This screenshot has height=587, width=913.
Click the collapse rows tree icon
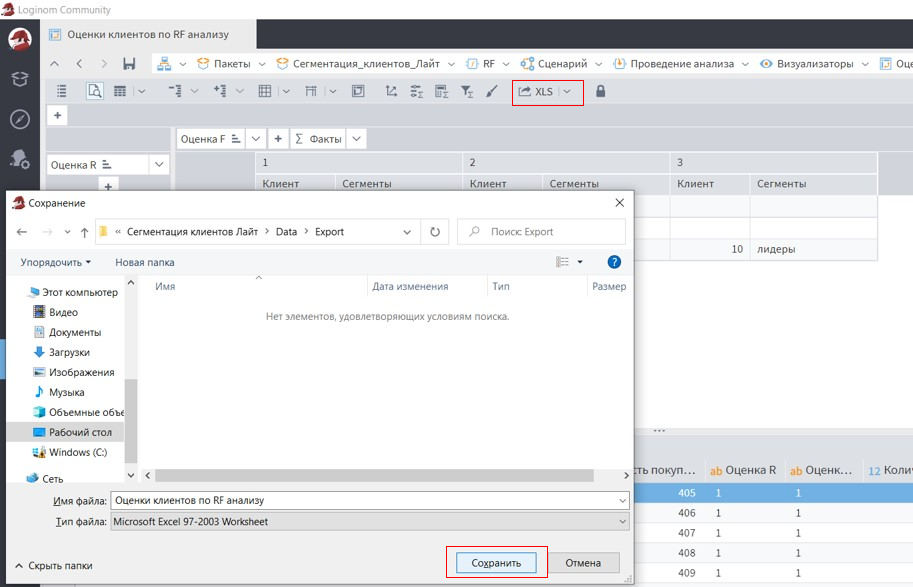coord(175,91)
